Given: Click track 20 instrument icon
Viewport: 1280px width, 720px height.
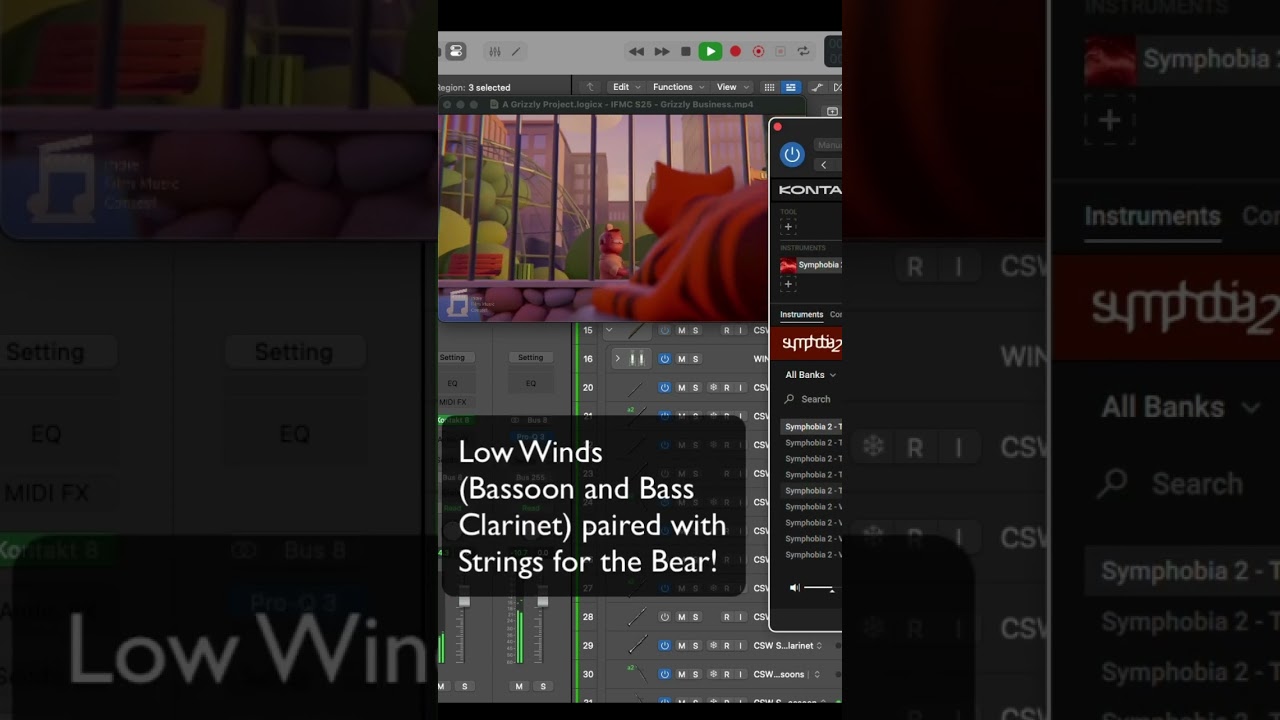Looking at the screenshot, I should point(636,387).
